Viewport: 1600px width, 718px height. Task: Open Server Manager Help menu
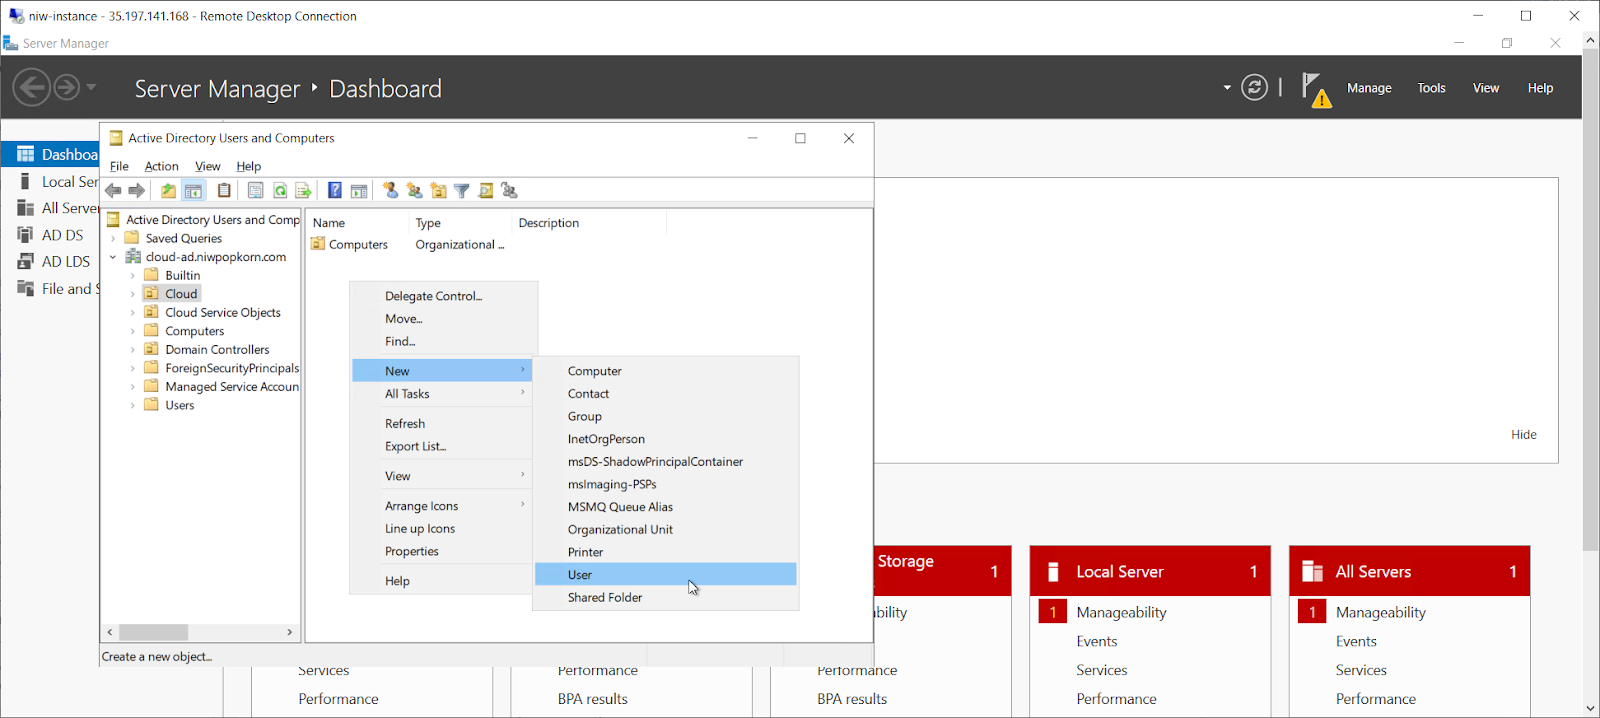[x=1540, y=88]
